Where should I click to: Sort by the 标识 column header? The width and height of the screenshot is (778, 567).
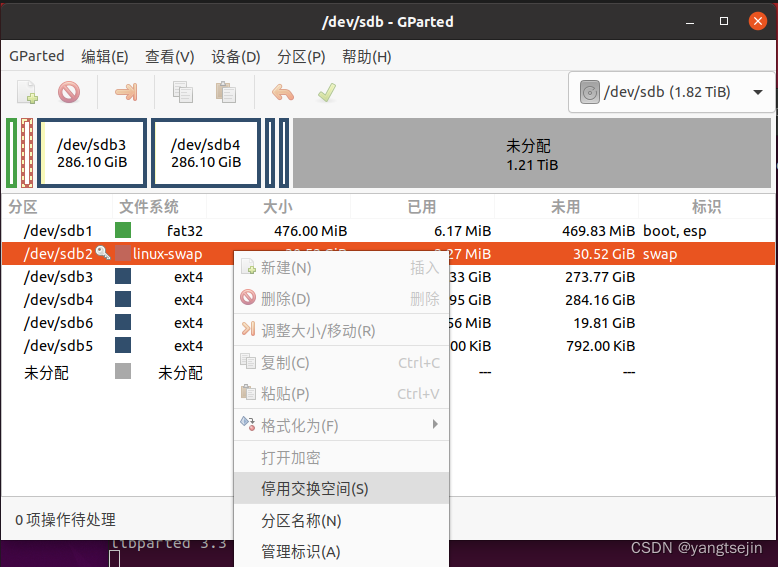click(707, 207)
